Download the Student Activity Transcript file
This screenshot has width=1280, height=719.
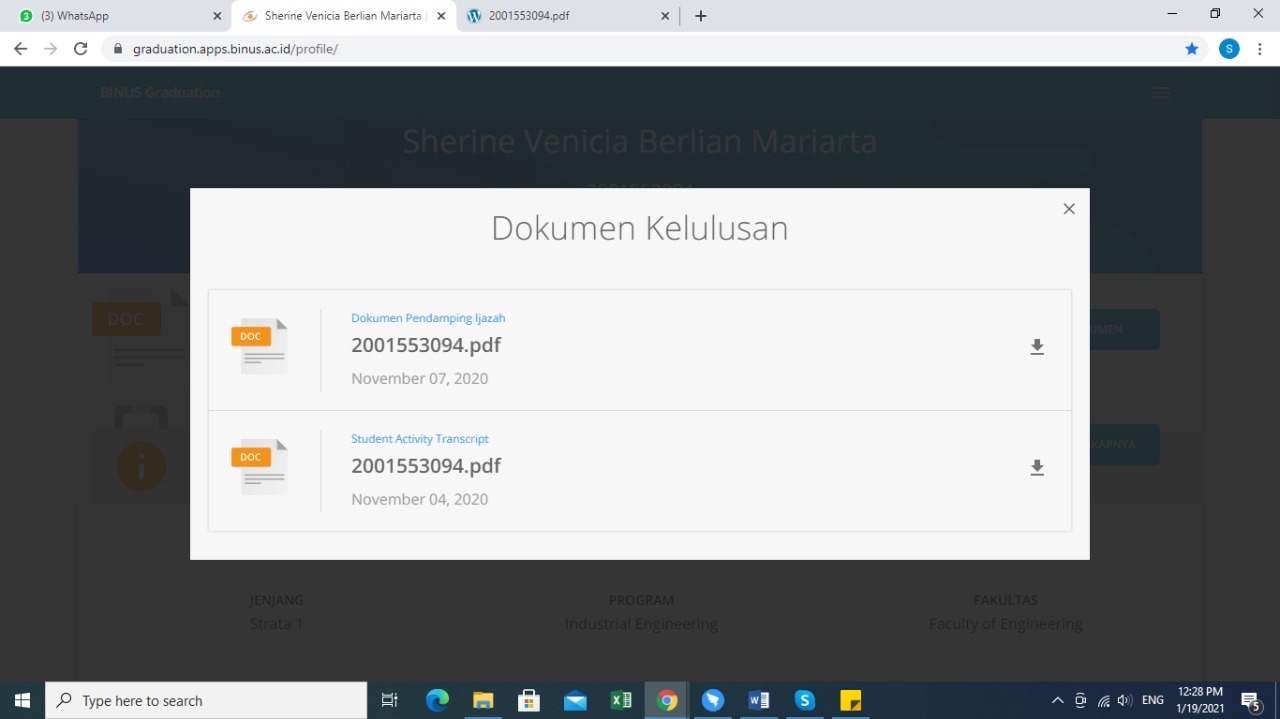tap(1037, 468)
